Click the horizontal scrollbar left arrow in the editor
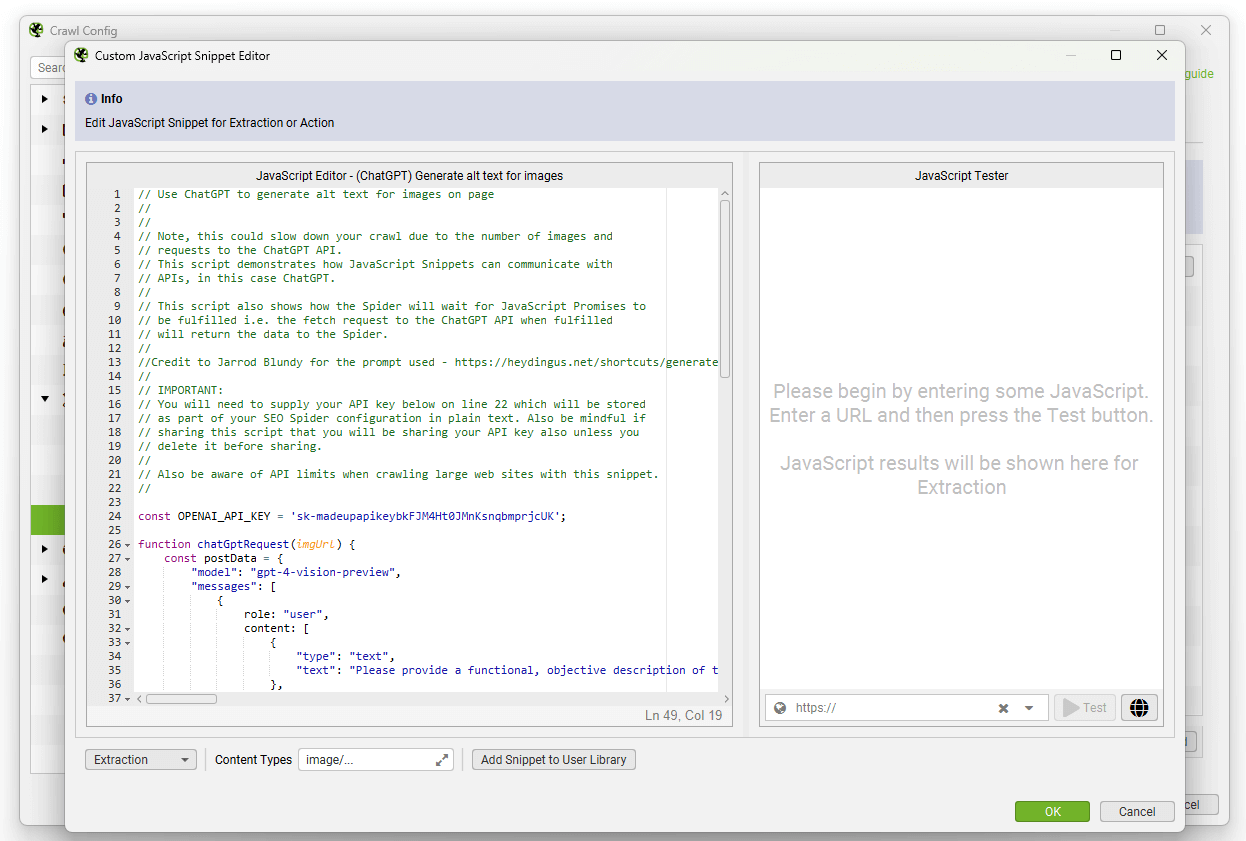 pyautogui.click(x=139, y=699)
